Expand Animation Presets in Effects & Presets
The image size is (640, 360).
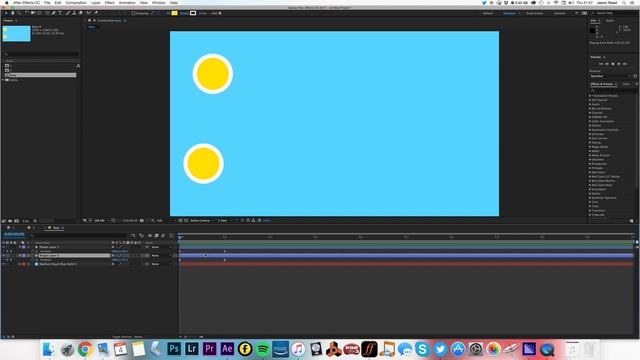coord(590,96)
